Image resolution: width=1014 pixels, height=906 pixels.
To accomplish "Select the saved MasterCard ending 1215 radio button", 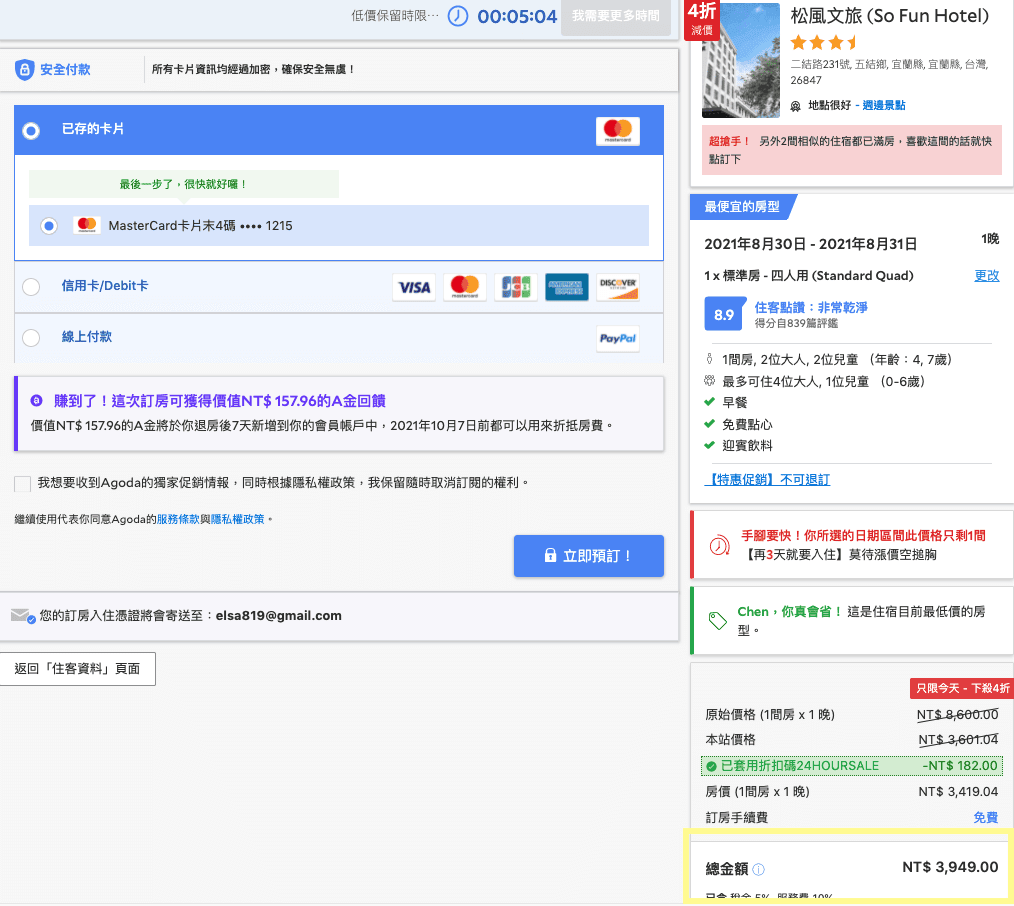I will click(x=48, y=225).
